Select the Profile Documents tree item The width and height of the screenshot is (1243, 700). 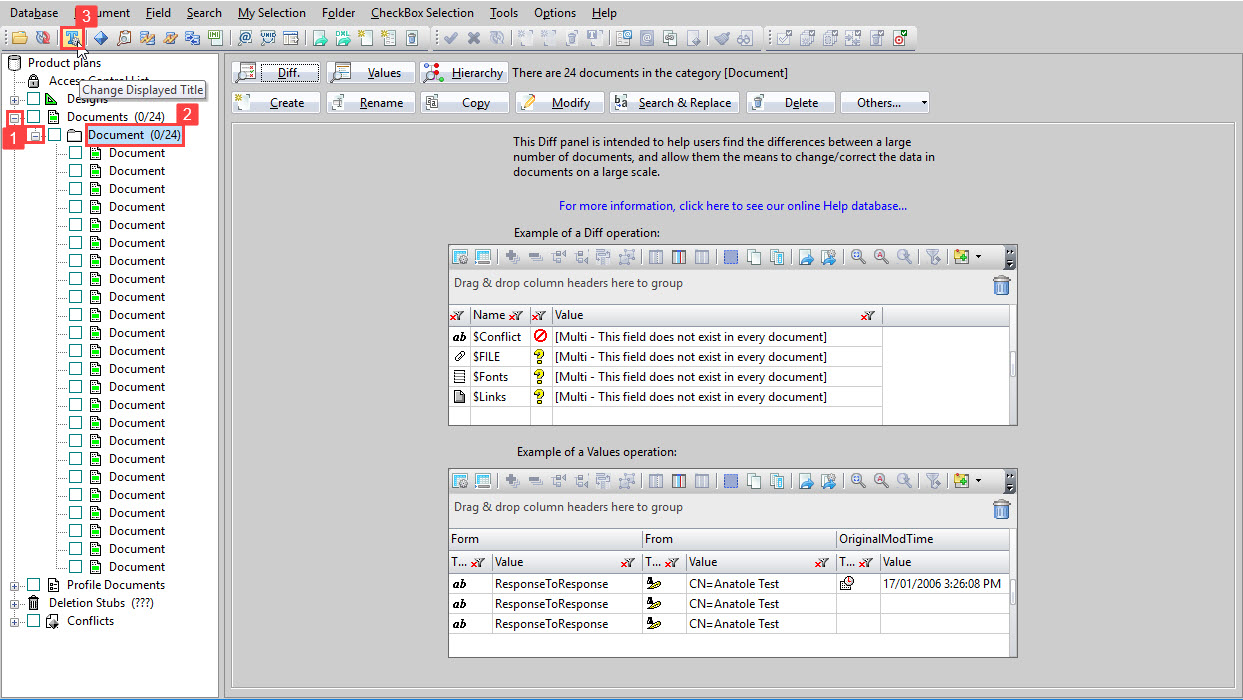click(116, 585)
